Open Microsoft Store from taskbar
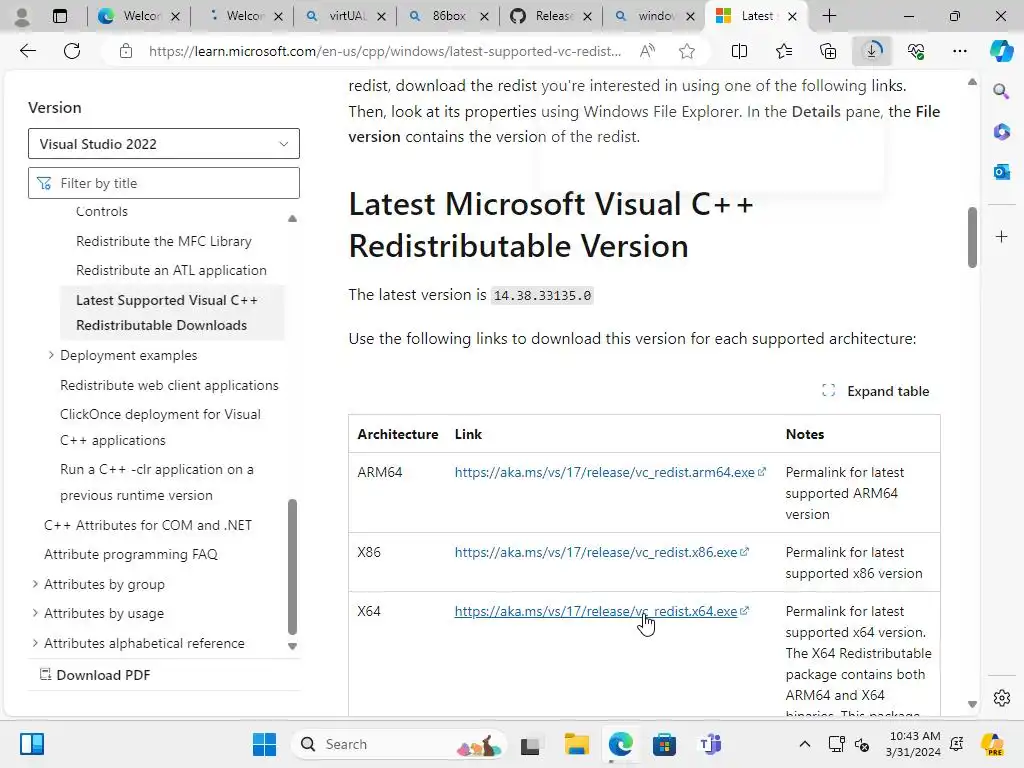Screen dimensions: 1024x768 coord(664,744)
